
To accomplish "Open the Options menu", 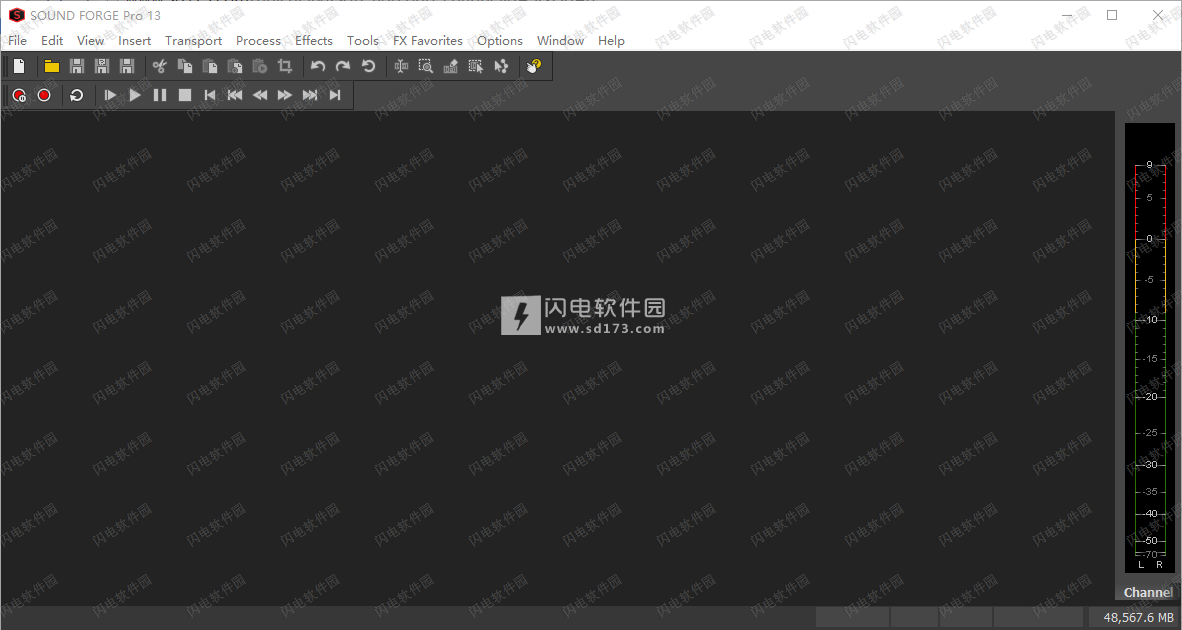I will [x=500, y=41].
